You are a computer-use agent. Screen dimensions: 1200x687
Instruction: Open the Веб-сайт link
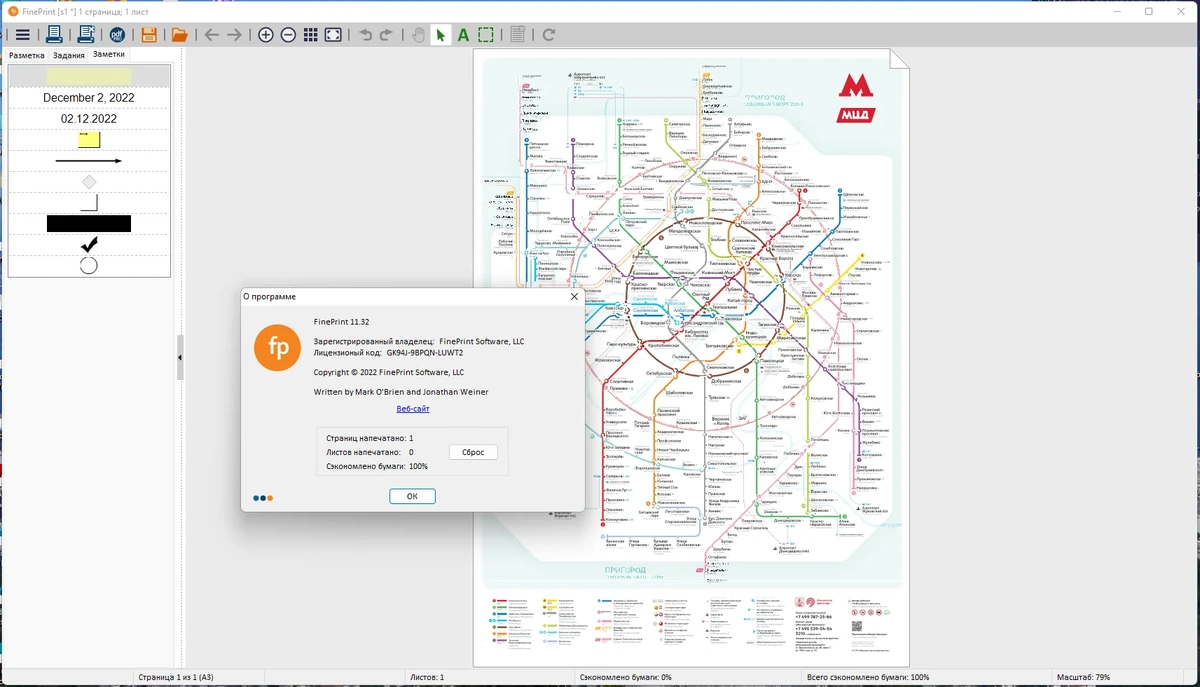[x=413, y=409]
